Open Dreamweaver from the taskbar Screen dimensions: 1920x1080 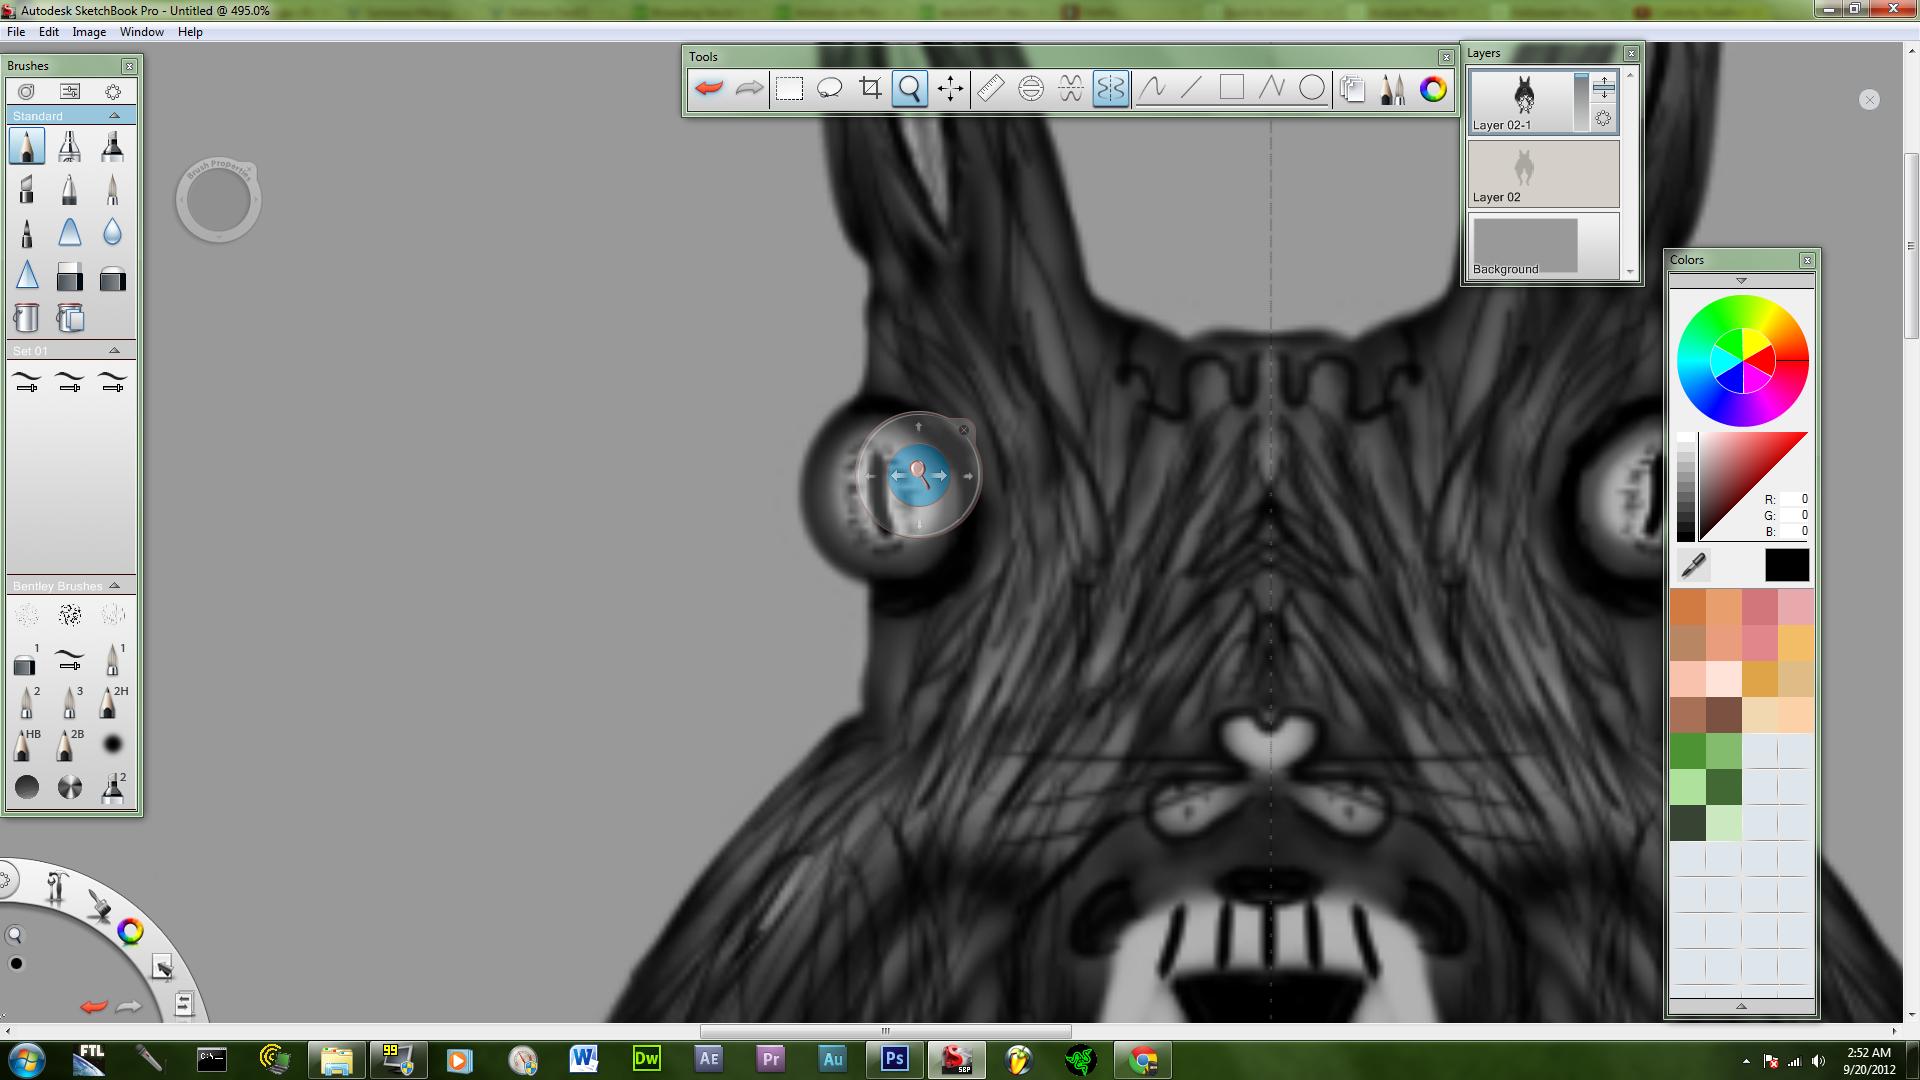click(647, 1059)
